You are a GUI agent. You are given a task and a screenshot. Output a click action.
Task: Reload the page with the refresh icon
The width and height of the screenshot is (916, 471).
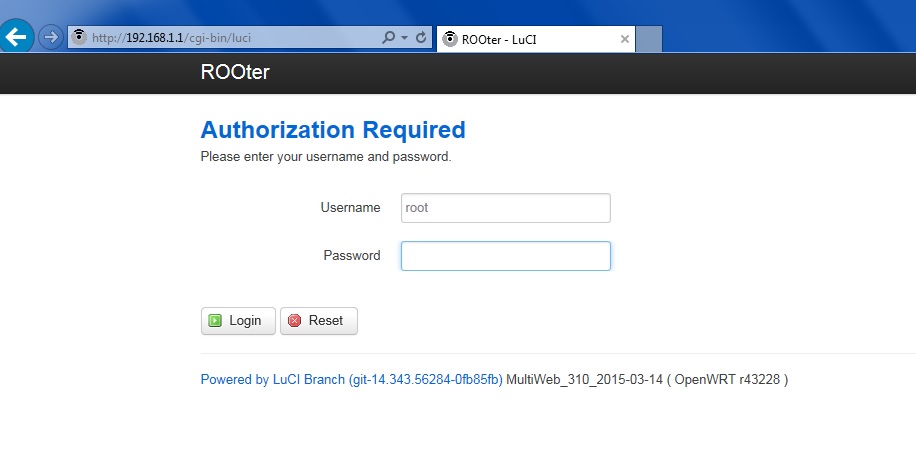point(421,37)
